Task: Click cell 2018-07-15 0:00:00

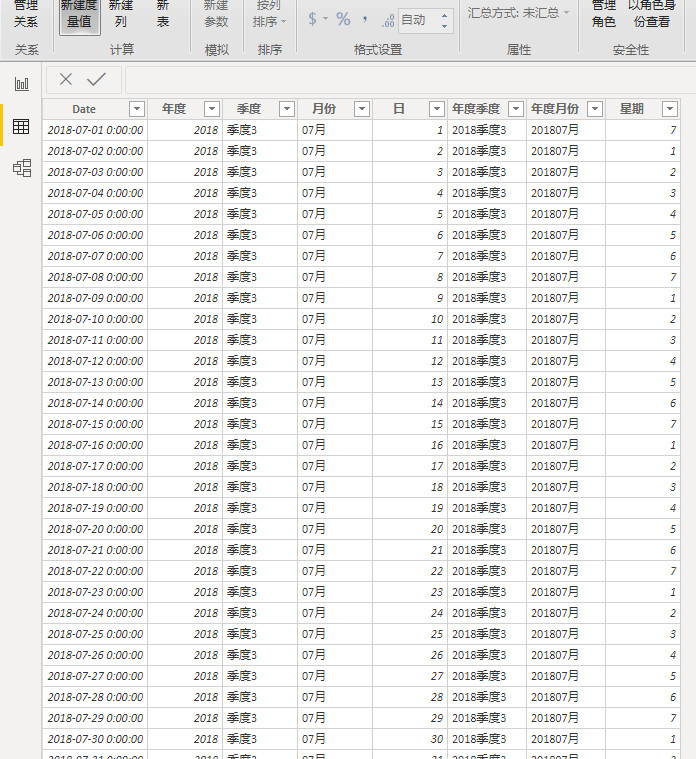Action: click(95, 424)
